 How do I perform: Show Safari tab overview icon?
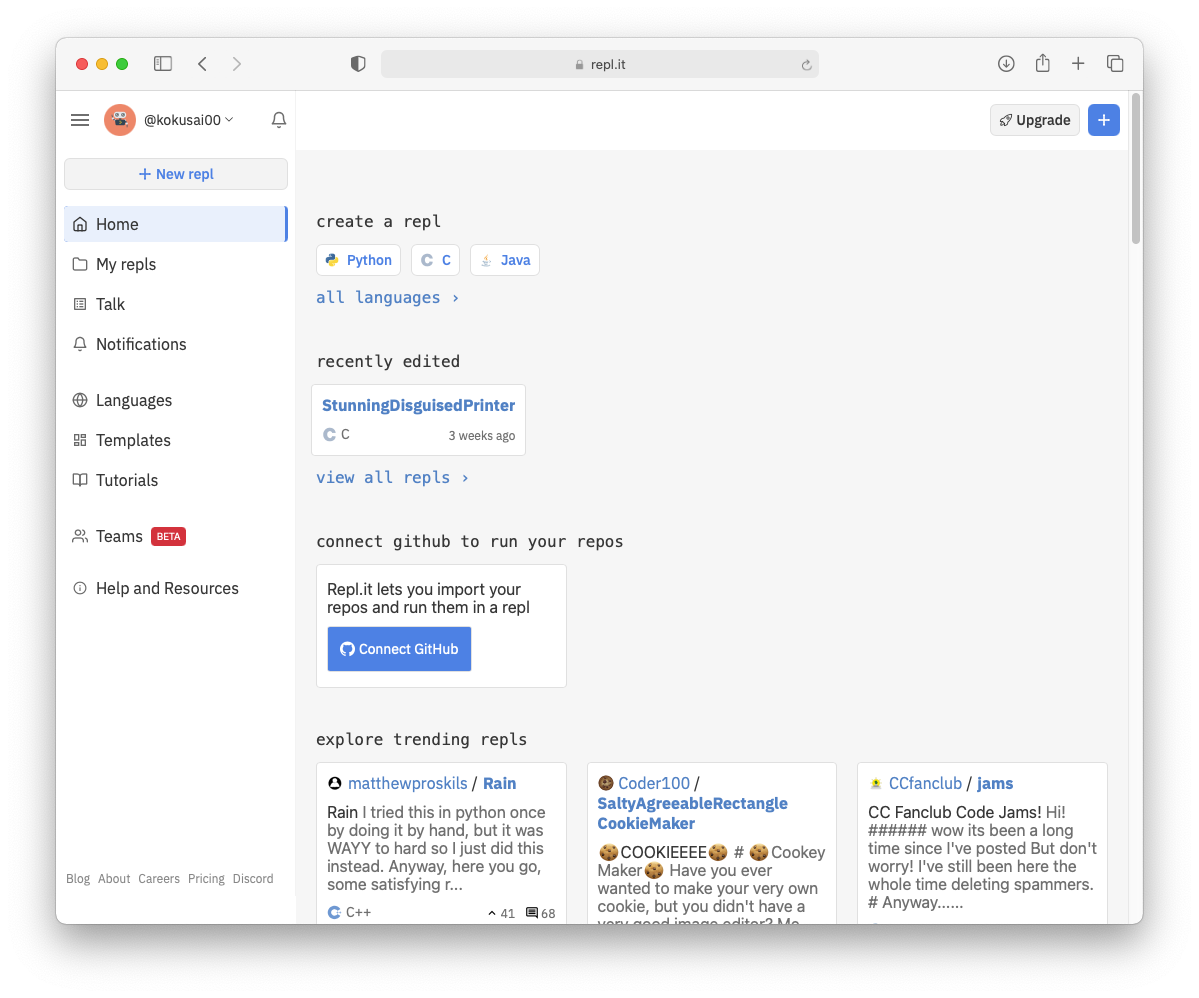[1115, 63]
